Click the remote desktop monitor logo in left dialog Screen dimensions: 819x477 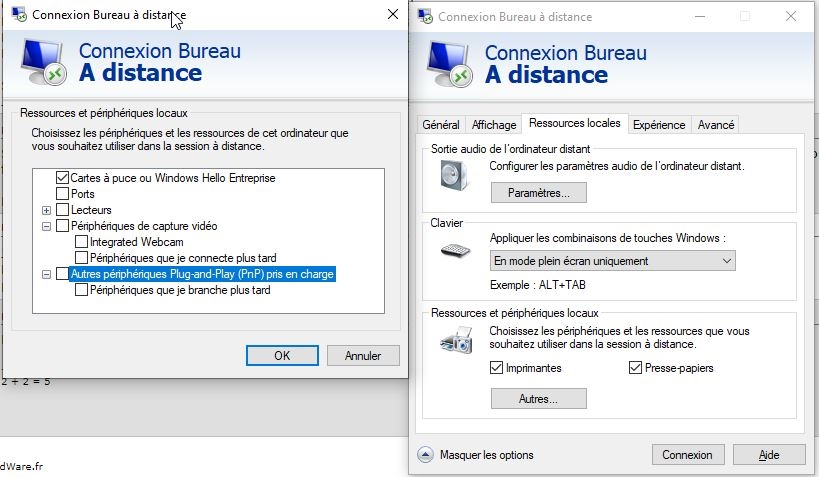(44, 62)
